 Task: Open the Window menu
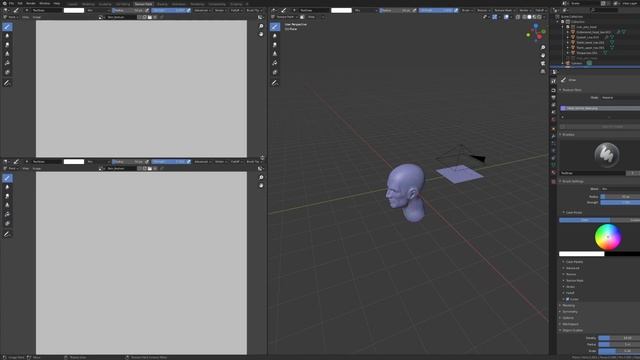tap(44, 3)
